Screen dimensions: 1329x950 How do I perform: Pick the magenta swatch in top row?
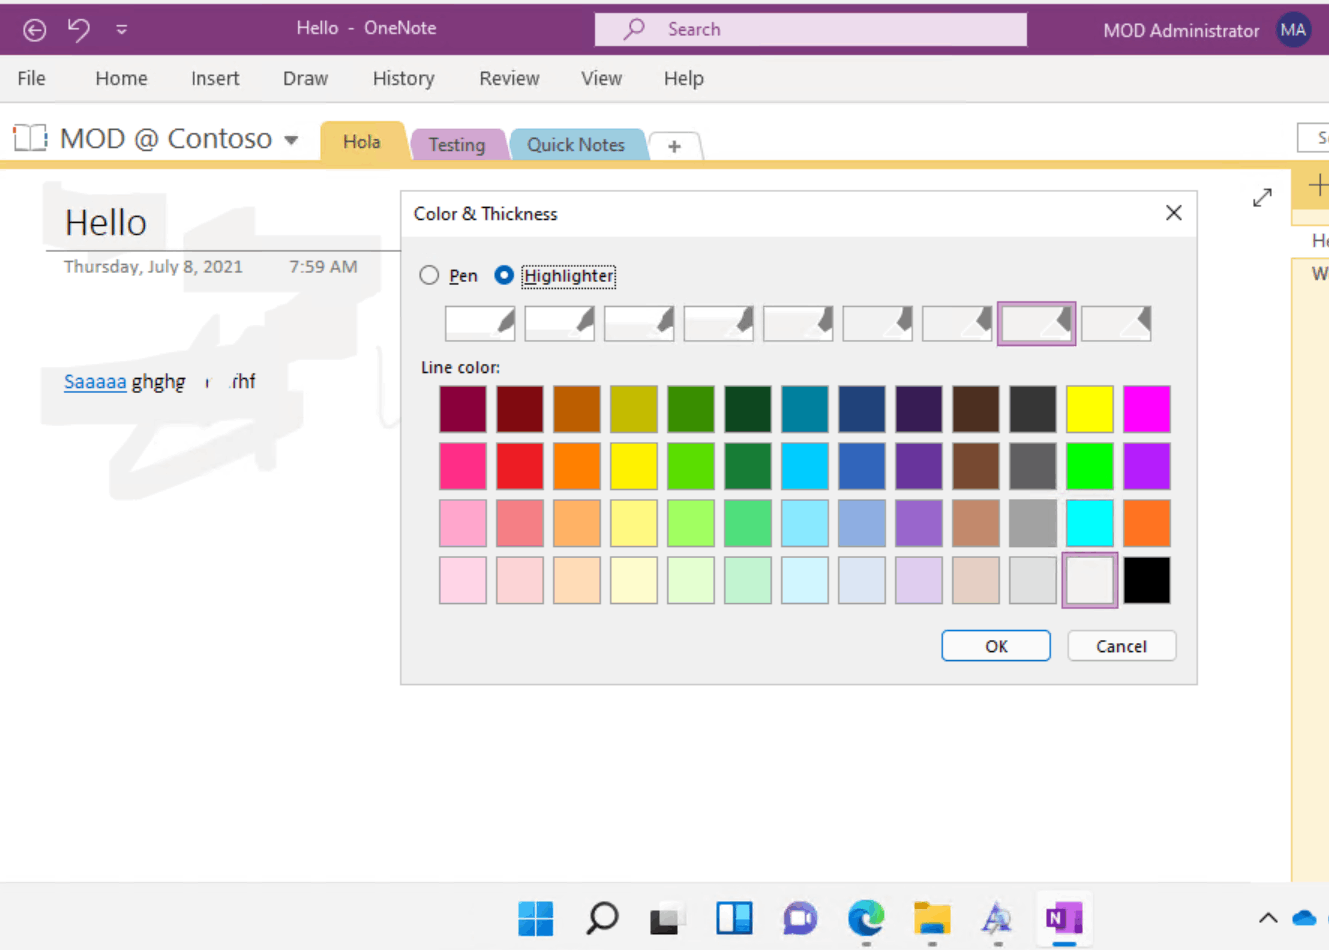tap(1146, 409)
